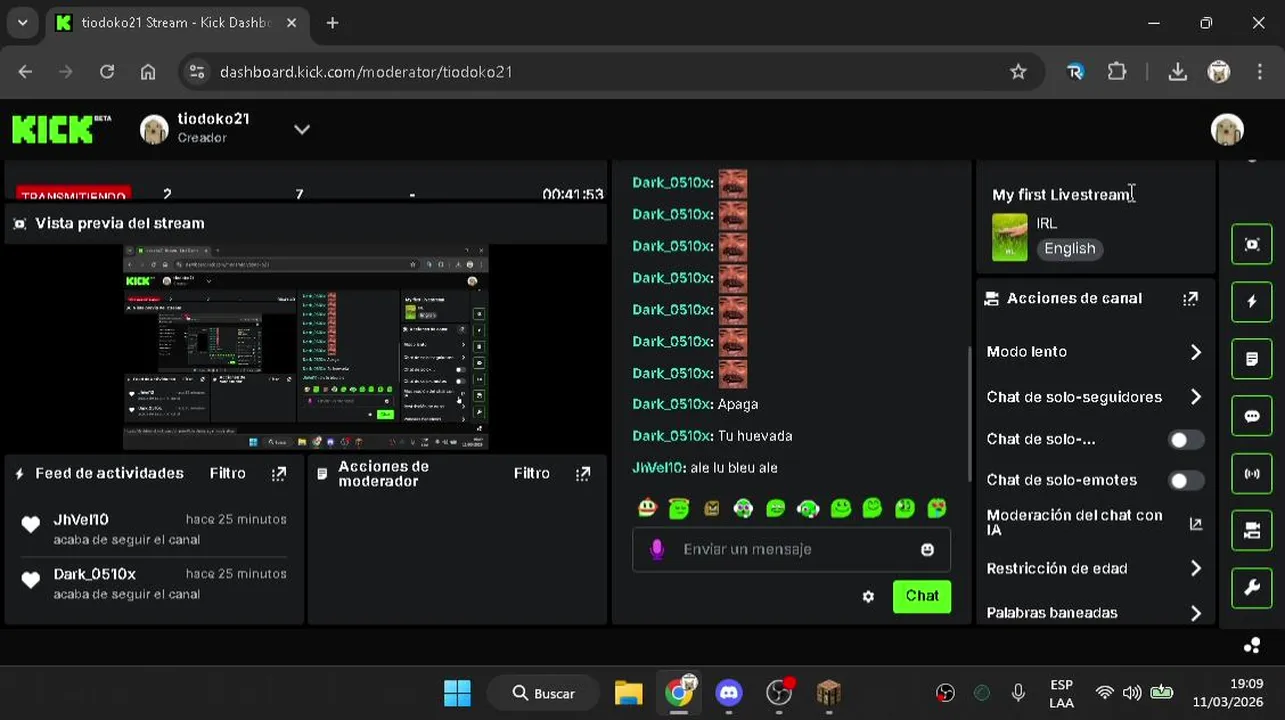
Task: Click the stream preview thumbnail
Action: tap(306, 347)
